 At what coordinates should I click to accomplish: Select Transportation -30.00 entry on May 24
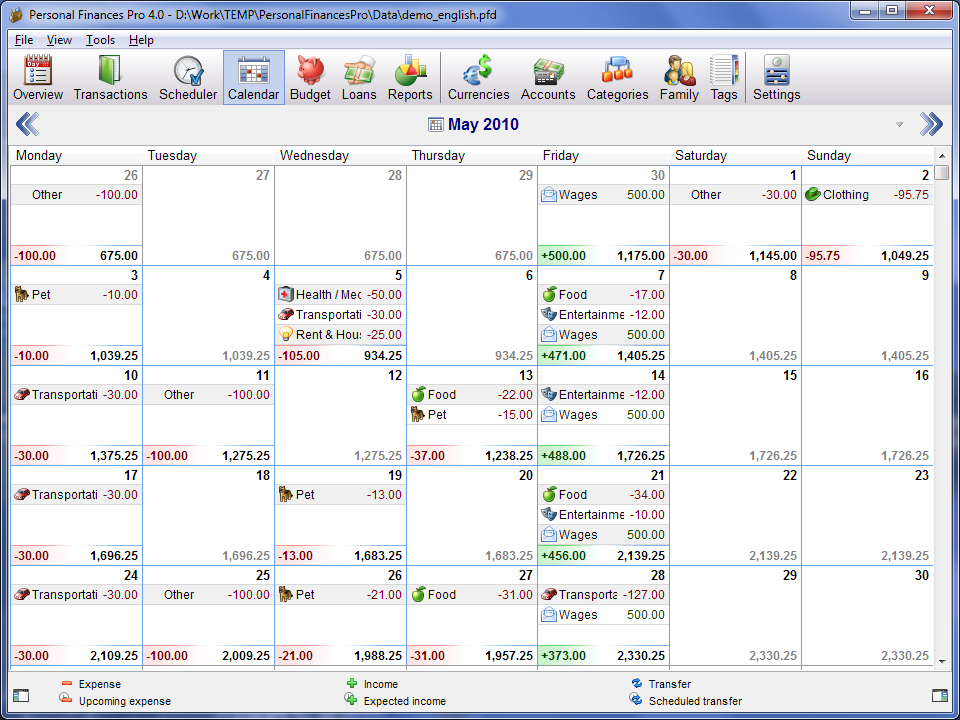[77, 594]
